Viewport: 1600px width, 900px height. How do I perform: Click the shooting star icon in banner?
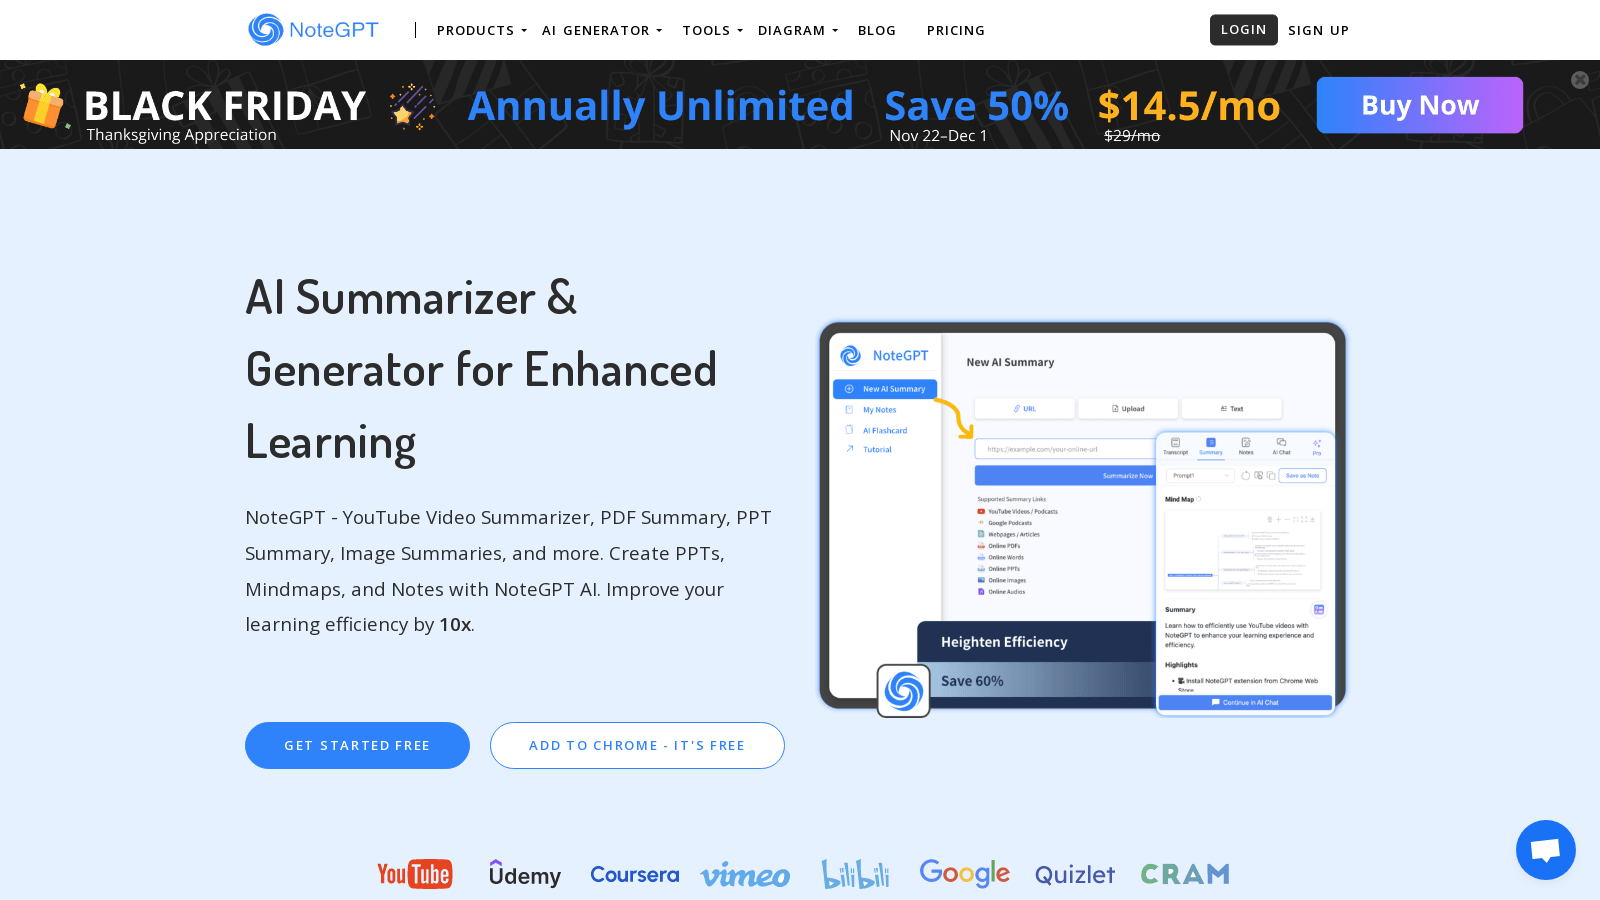(412, 106)
